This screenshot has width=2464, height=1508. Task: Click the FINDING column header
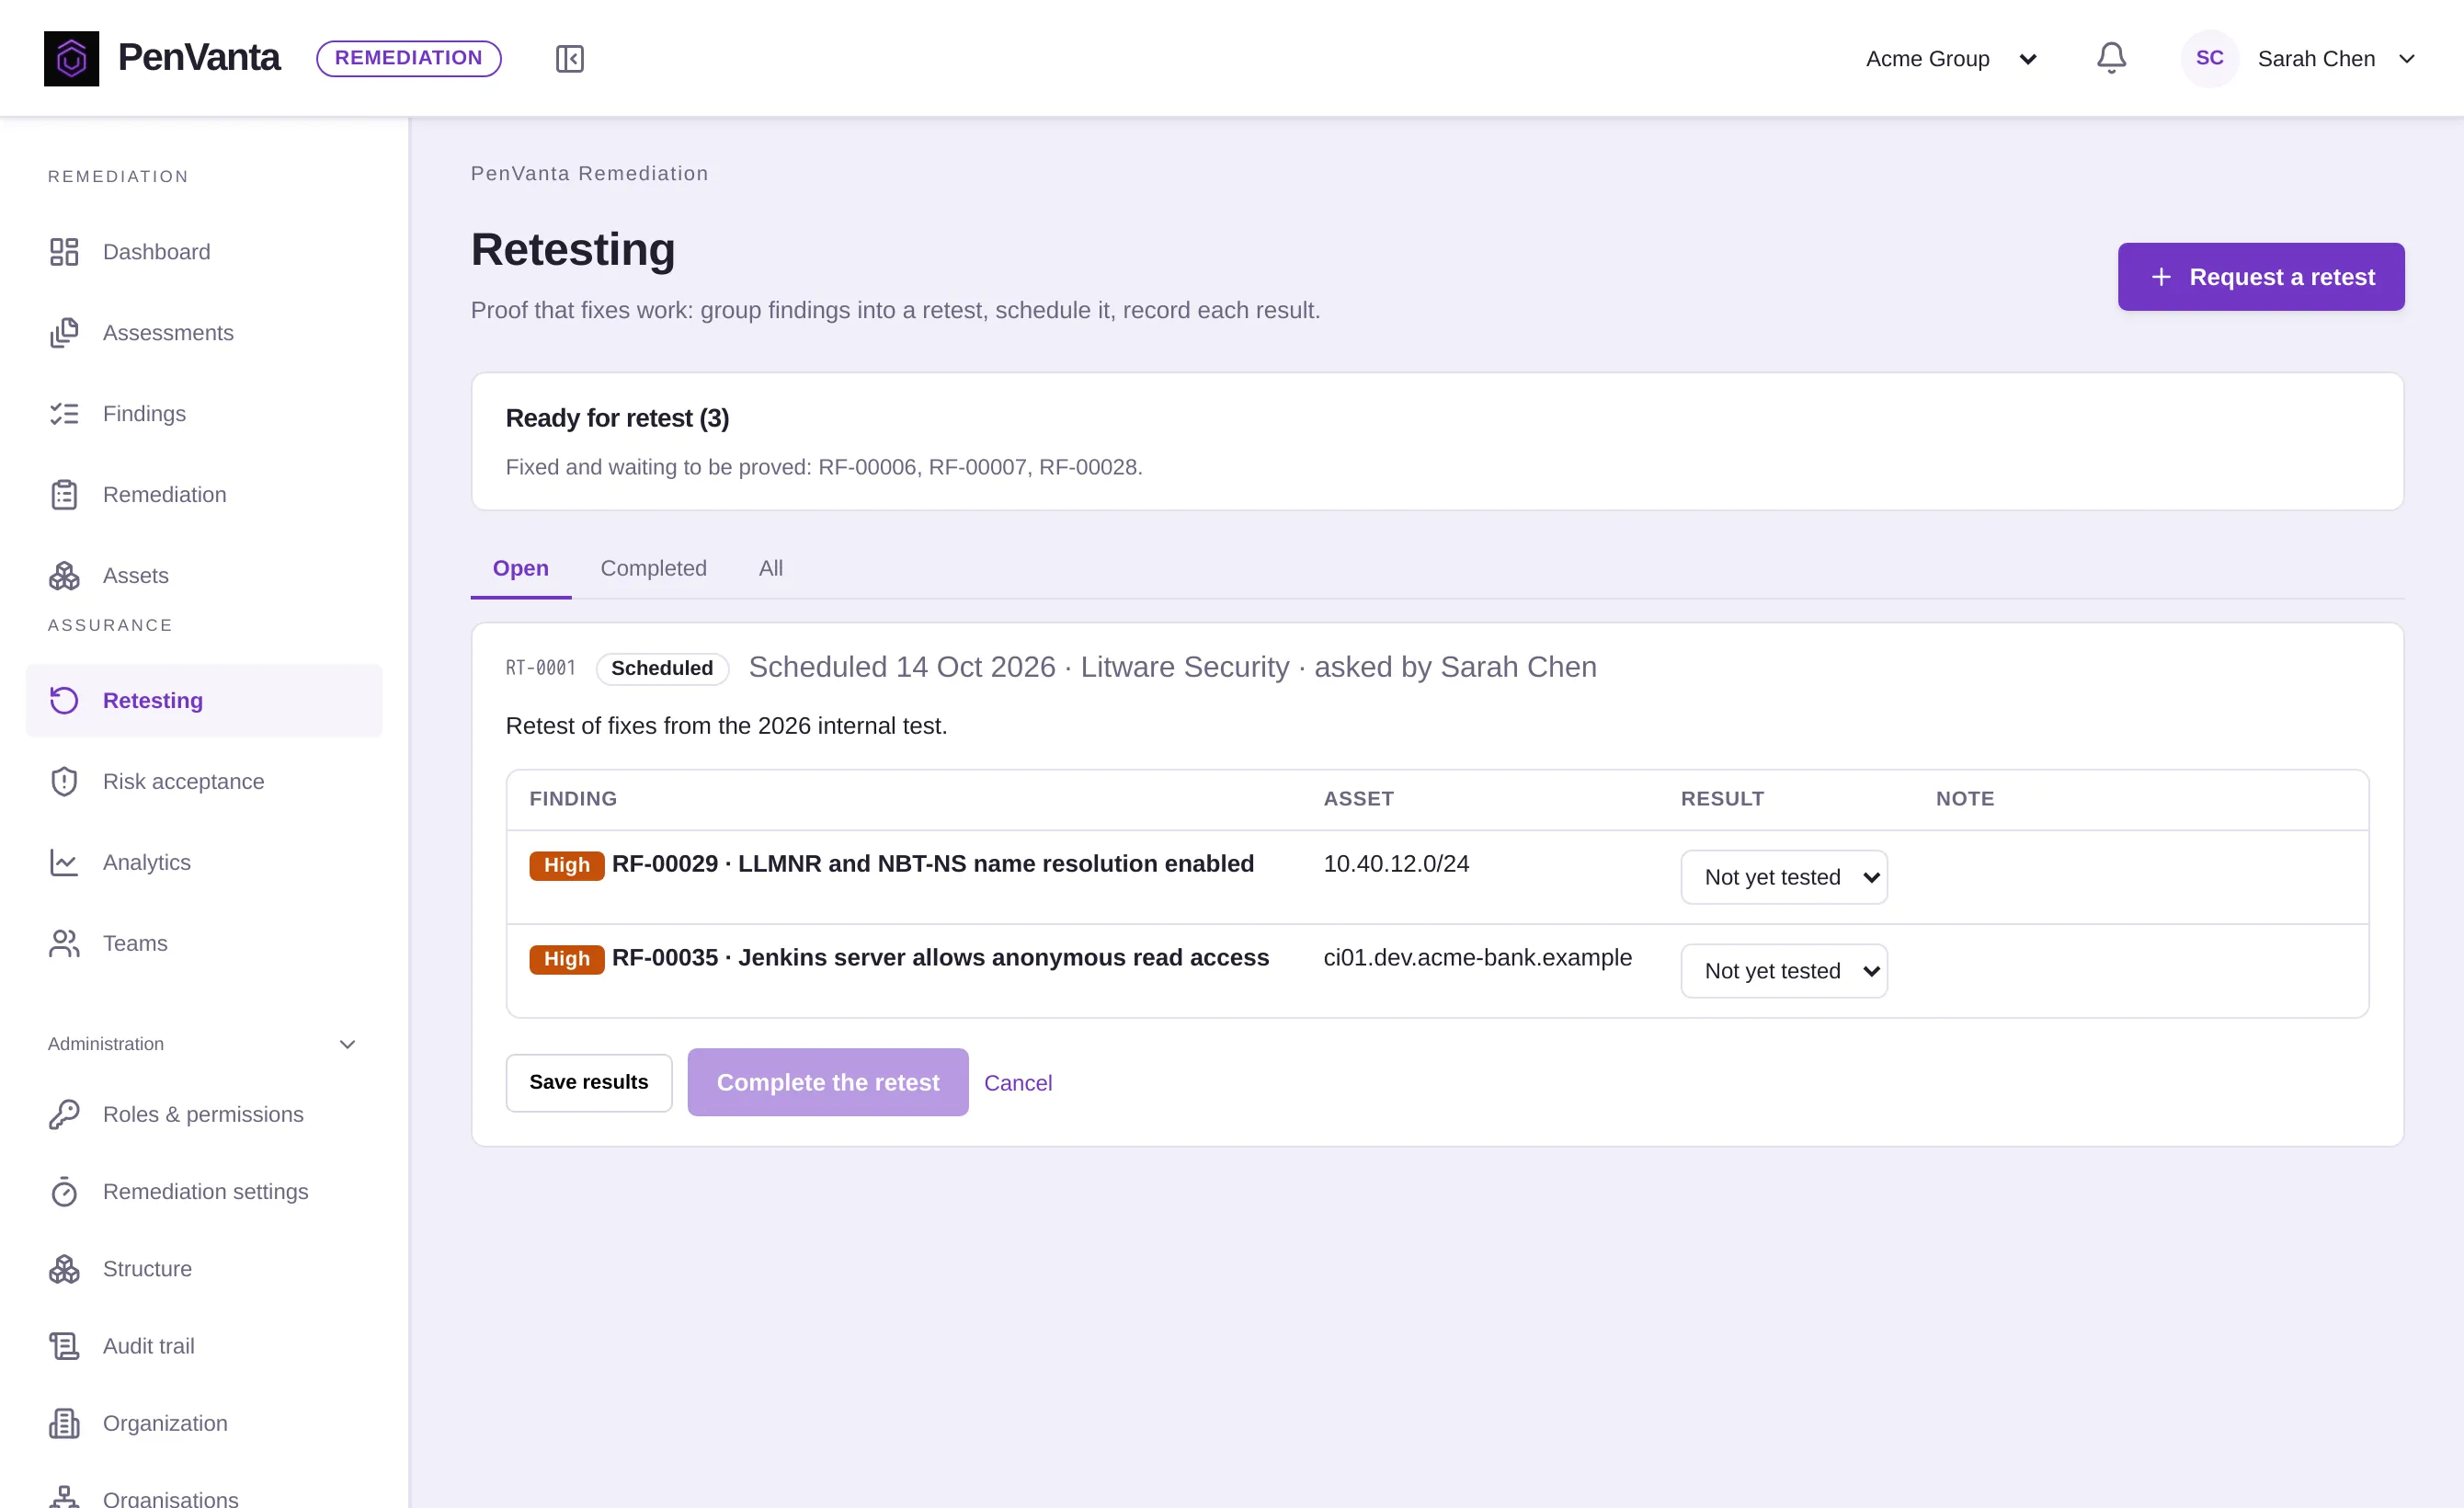pos(573,799)
